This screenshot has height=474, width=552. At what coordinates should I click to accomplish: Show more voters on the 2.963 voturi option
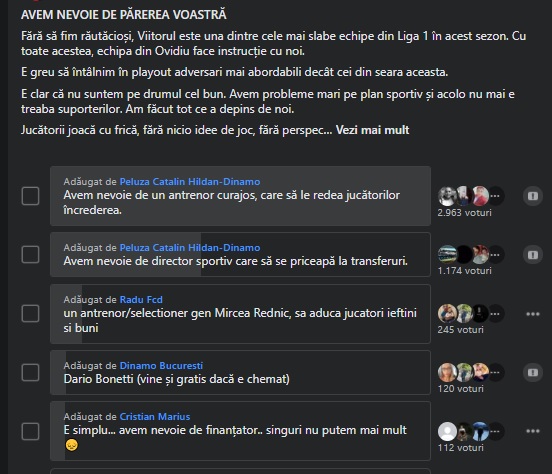pos(495,196)
